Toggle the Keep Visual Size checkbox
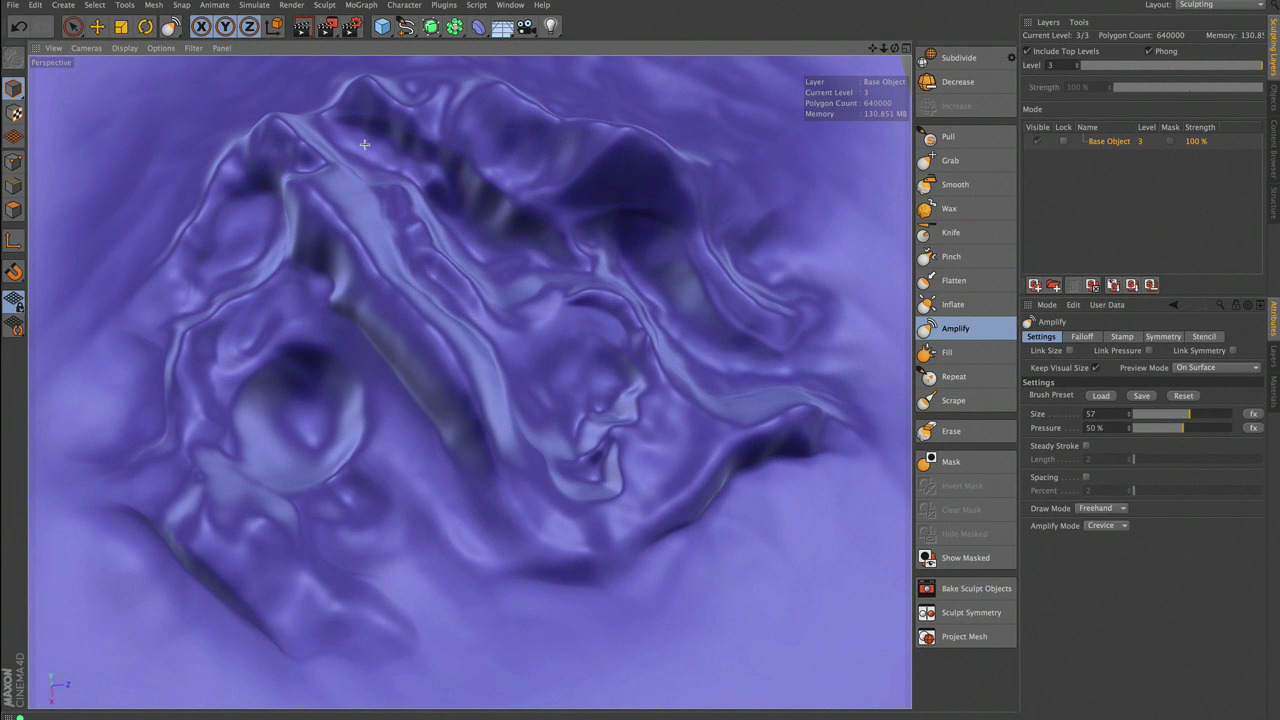 1096,368
